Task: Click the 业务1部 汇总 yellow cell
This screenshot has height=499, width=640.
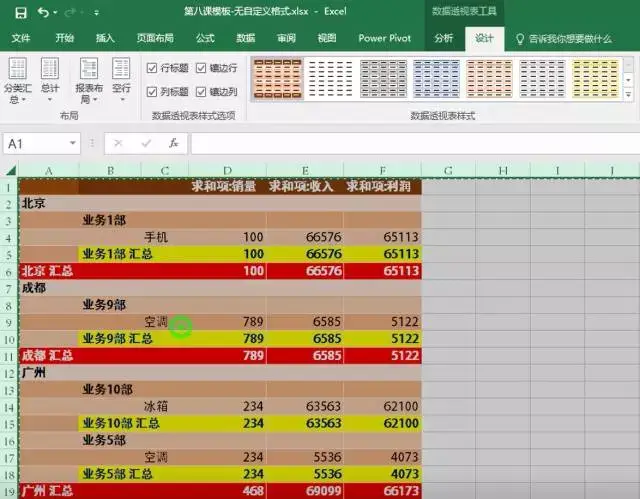Action: click(x=118, y=254)
